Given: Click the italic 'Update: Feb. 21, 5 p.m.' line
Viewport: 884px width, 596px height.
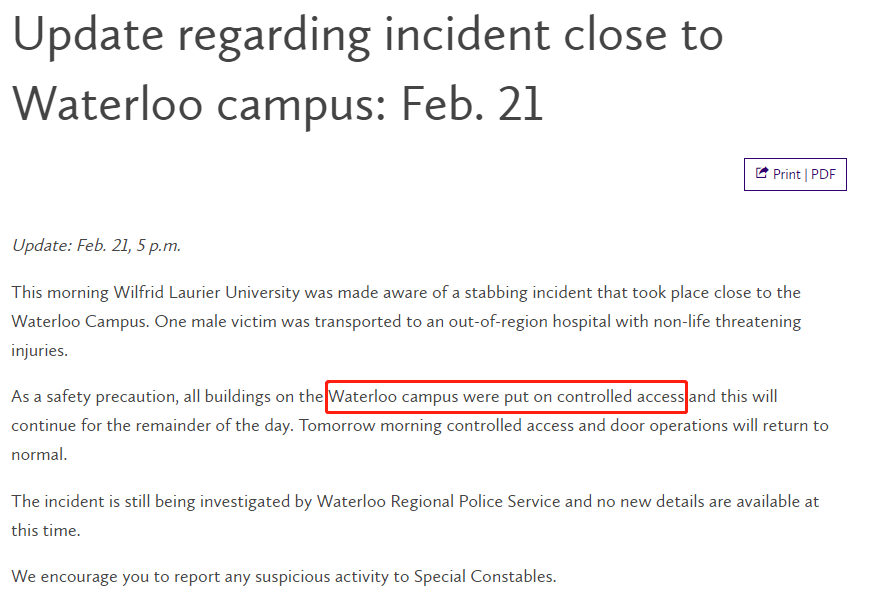Looking at the screenshot, I should 96,246.
